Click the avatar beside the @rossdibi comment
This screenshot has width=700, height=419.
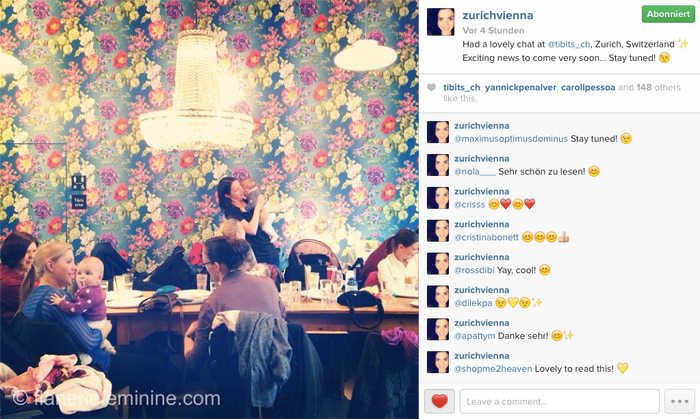pos(438,263)
